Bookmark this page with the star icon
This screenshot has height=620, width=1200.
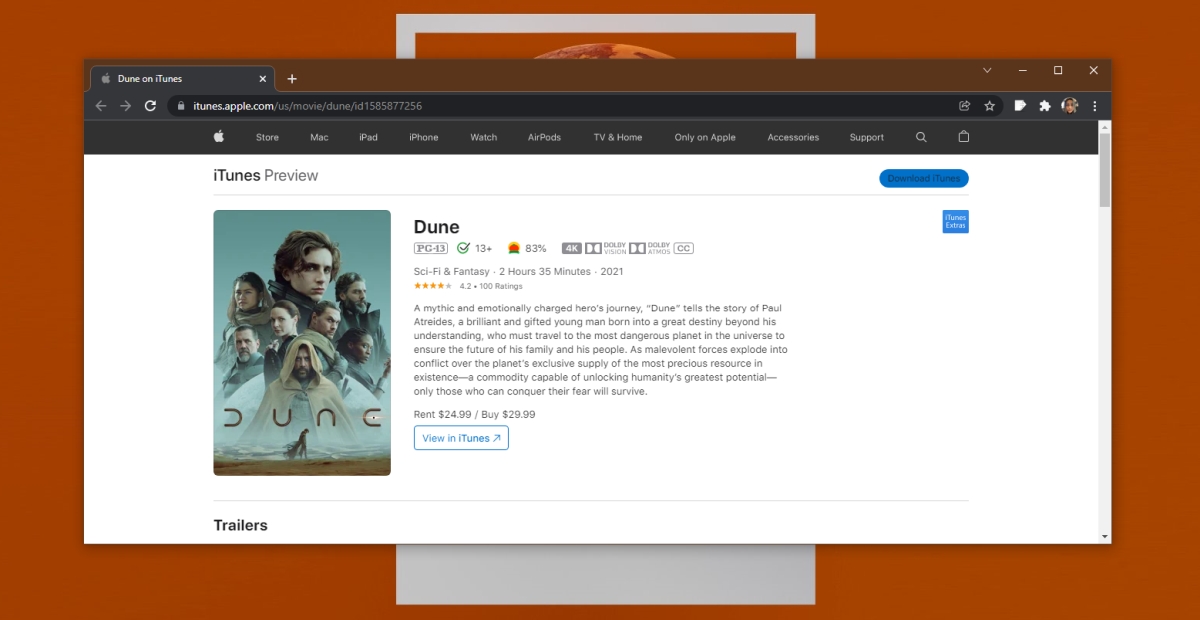click(990, 105)
